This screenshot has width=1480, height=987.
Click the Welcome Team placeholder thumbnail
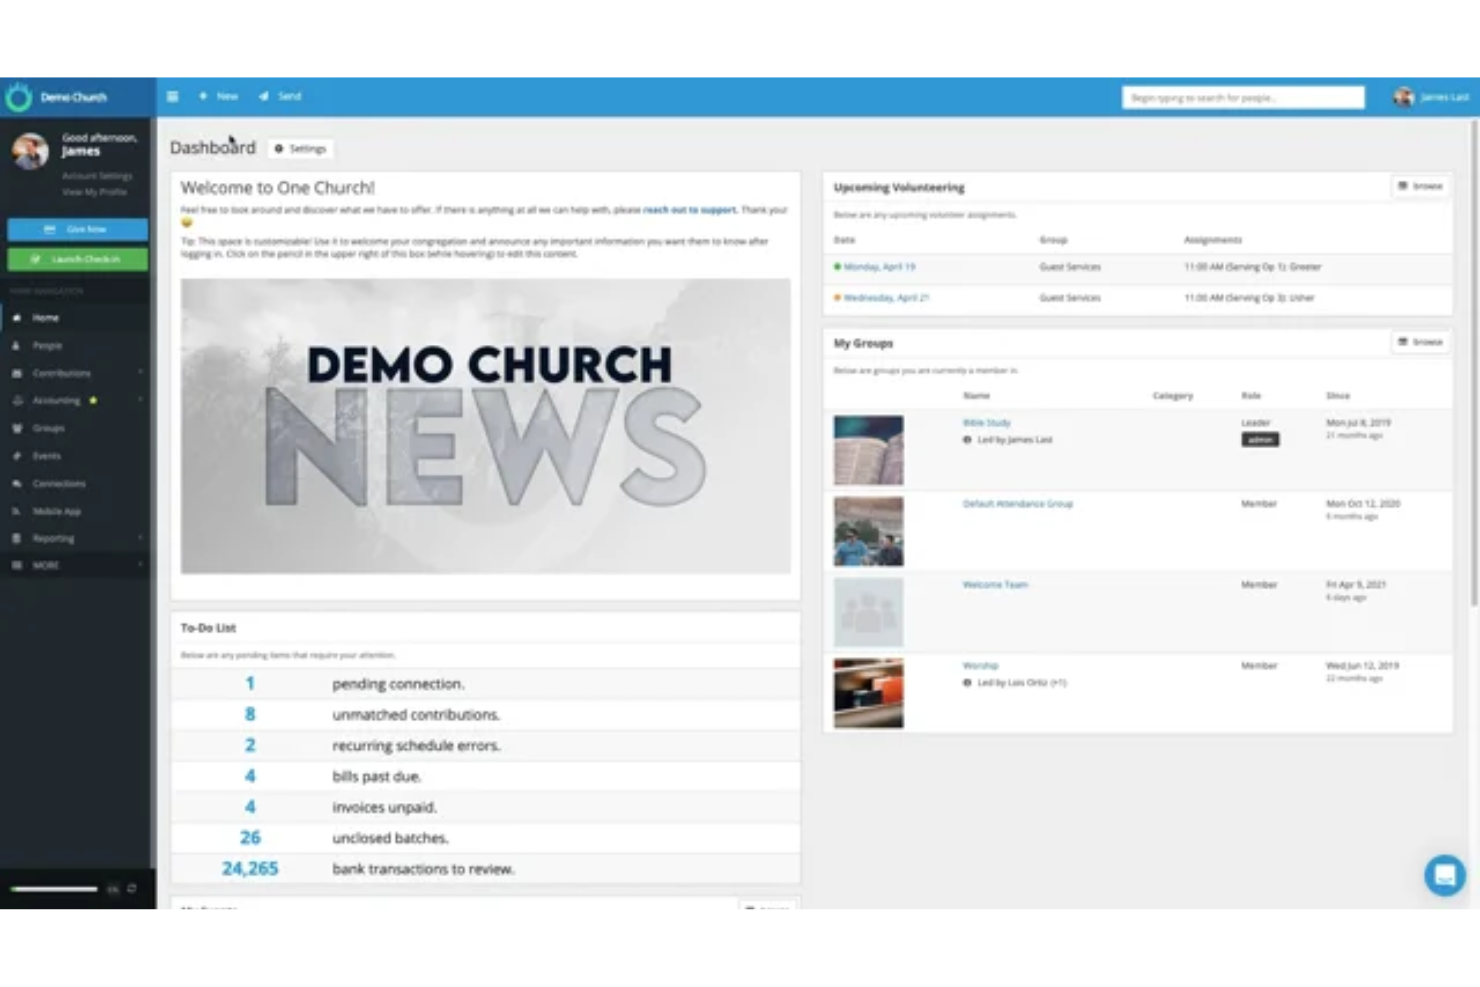point(868,612)
